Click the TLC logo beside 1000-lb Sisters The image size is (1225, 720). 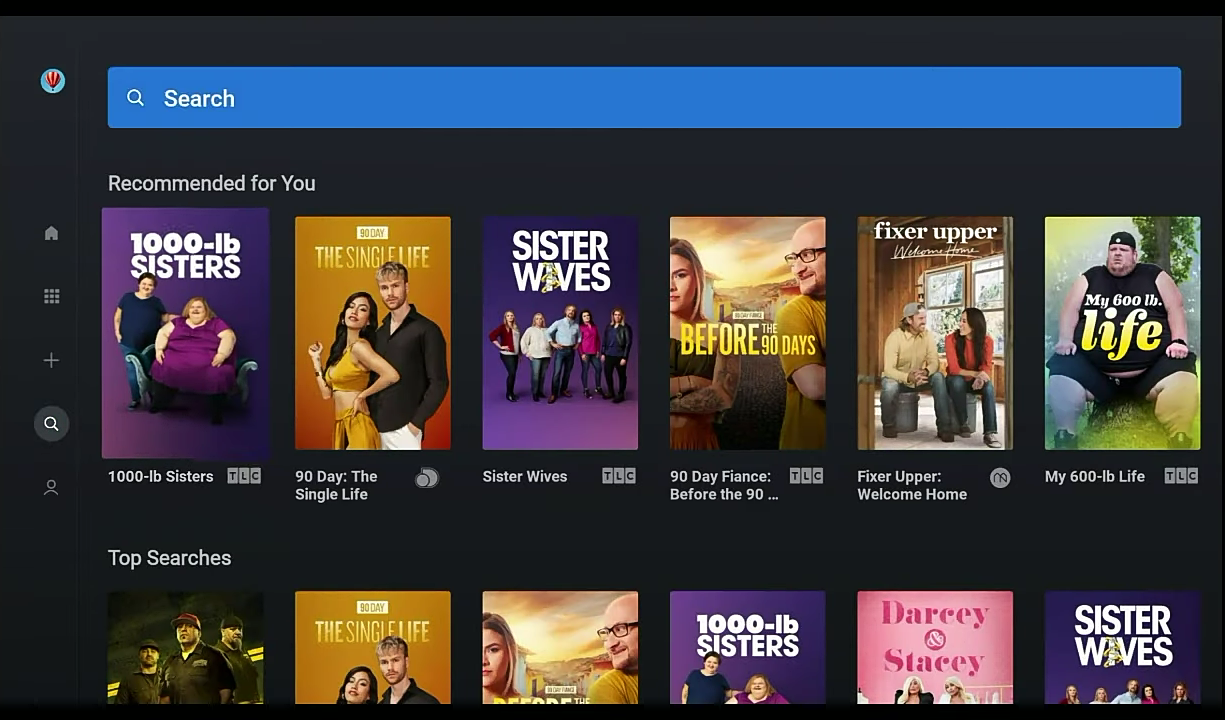point(244,476)
